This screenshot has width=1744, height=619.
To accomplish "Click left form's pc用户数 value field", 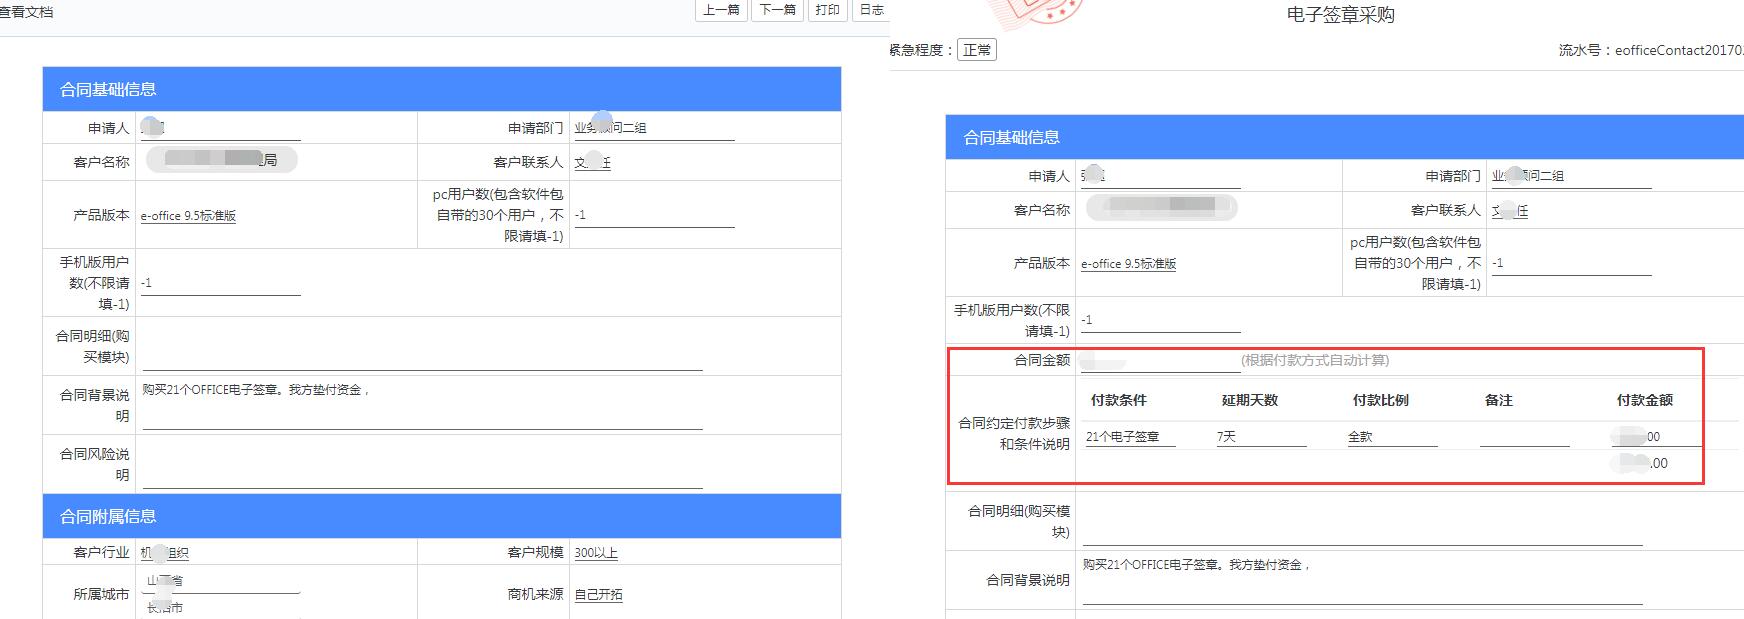I will point(654,216).
